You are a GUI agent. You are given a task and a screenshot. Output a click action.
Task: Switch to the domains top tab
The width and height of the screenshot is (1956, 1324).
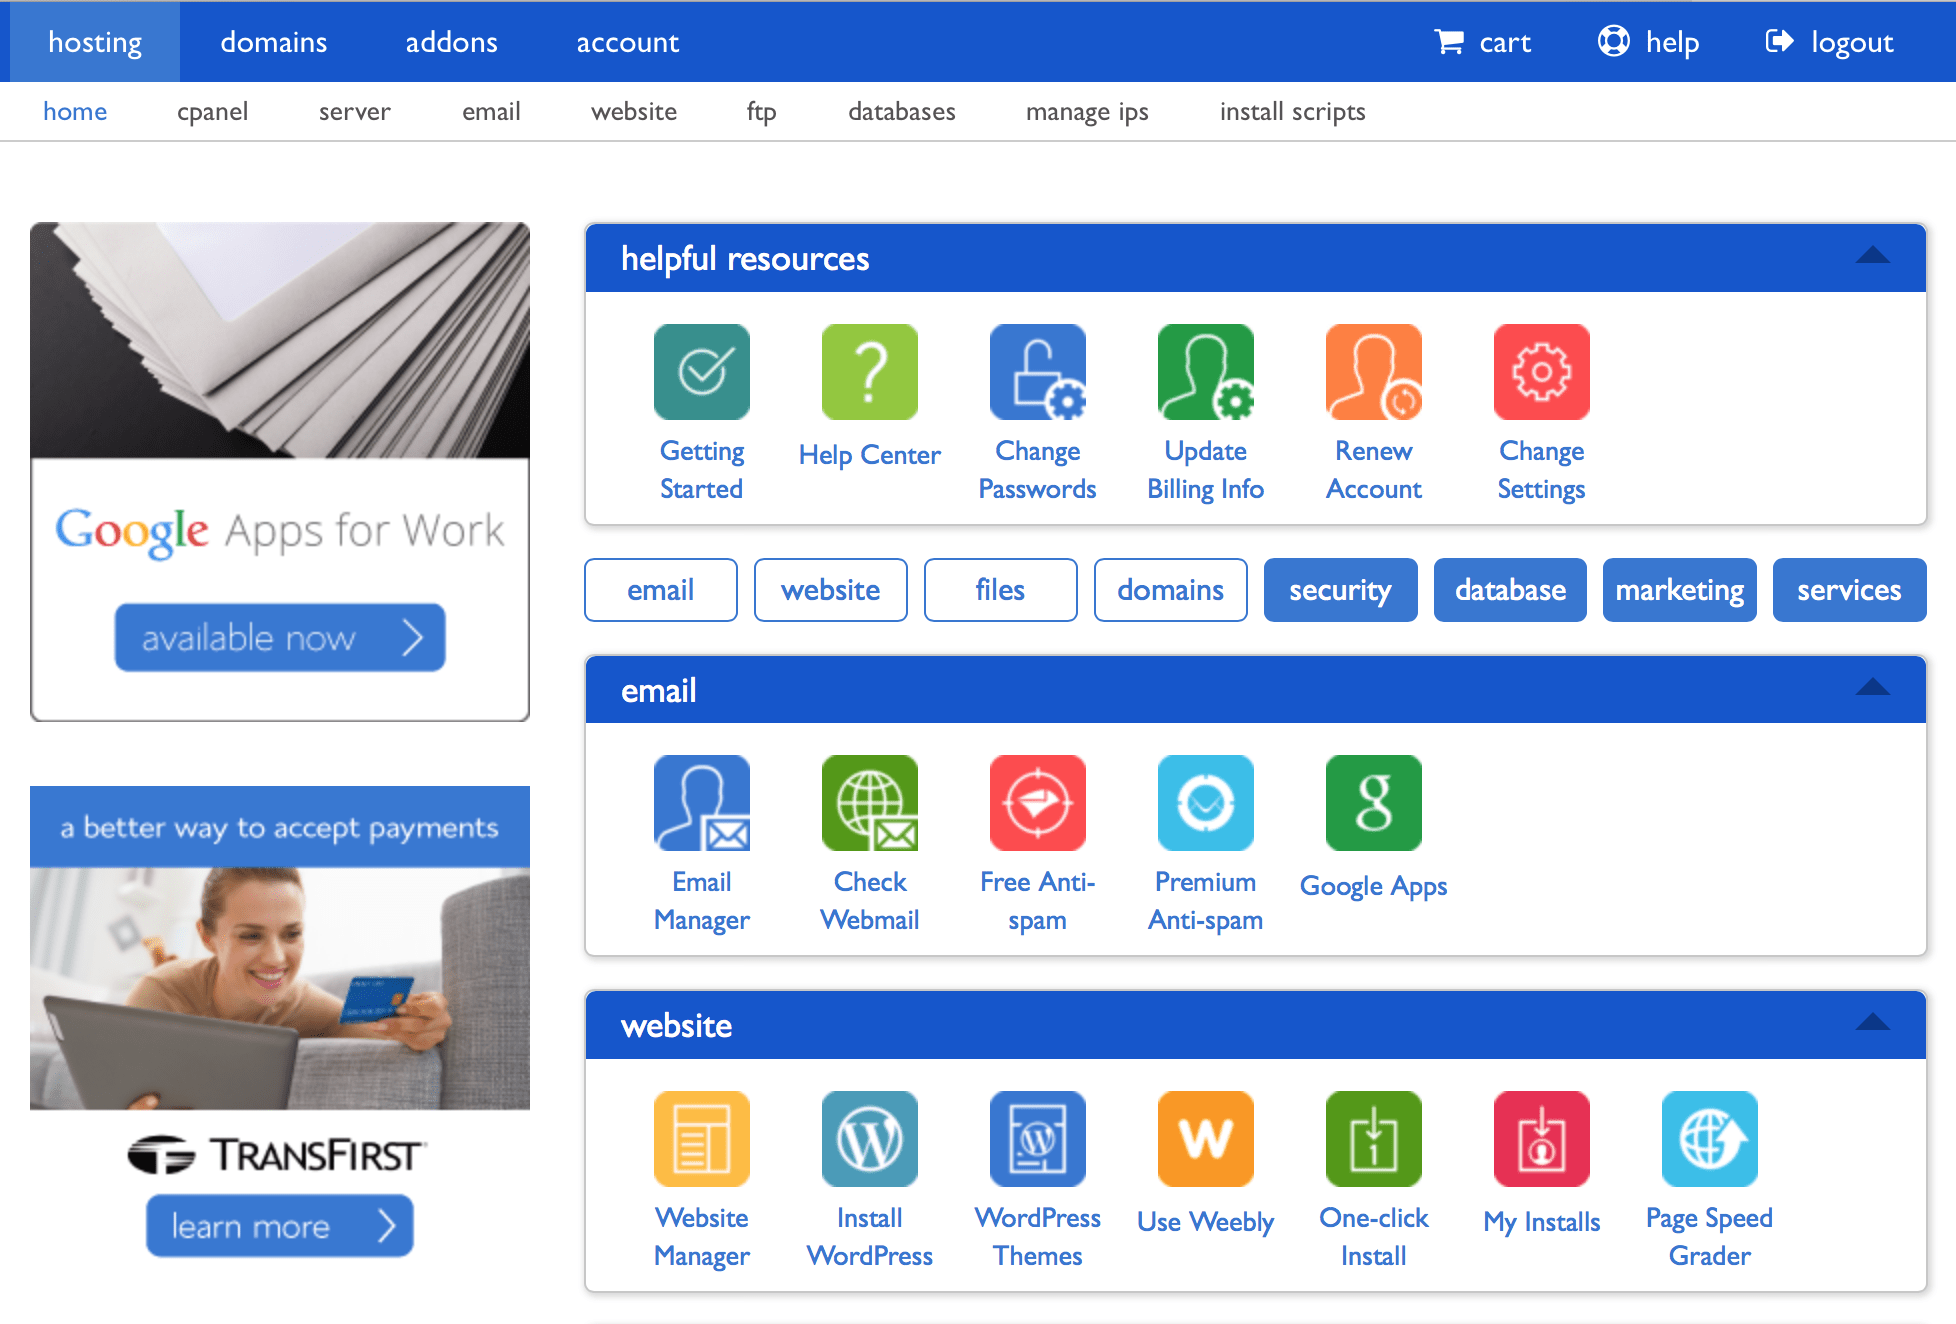tap(273, 42)
